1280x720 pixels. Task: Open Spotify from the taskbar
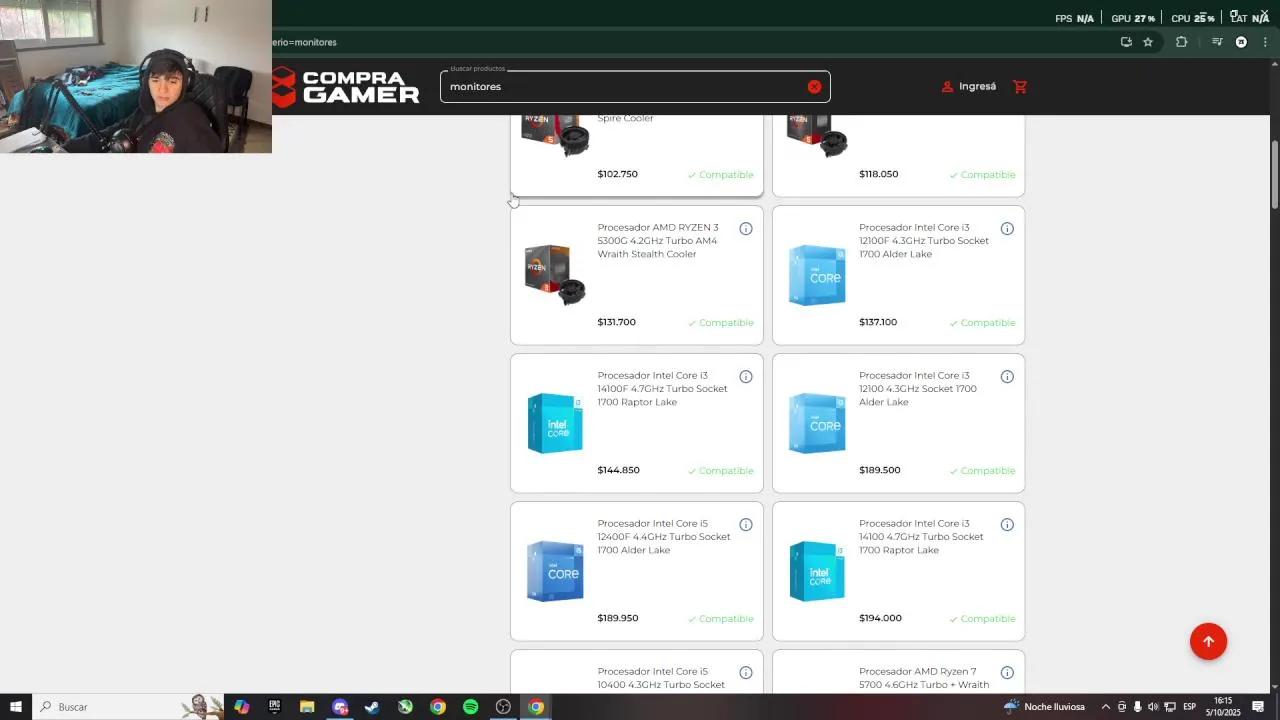click(470, 707)
